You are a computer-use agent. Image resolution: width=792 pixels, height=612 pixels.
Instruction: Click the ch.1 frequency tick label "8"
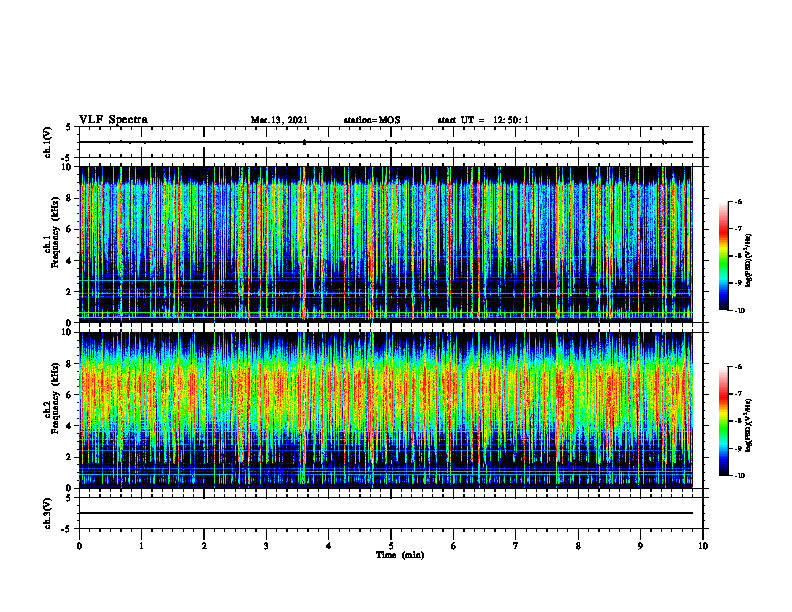click(69, 198)
